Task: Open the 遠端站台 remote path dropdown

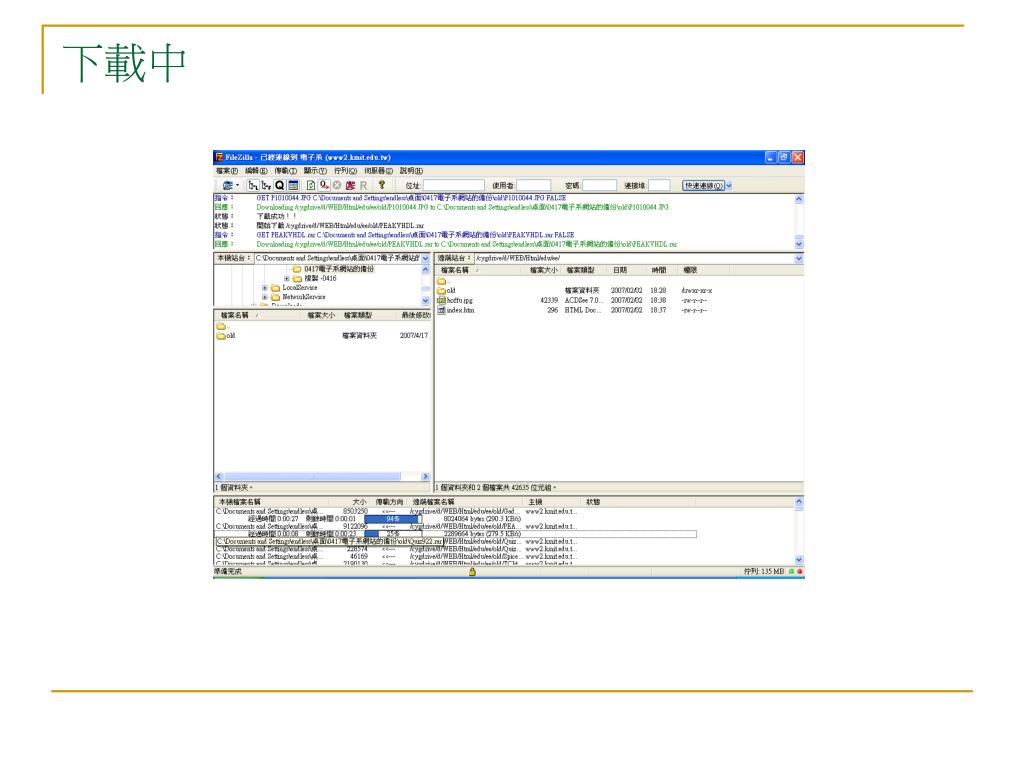Action: click(799, 259)
